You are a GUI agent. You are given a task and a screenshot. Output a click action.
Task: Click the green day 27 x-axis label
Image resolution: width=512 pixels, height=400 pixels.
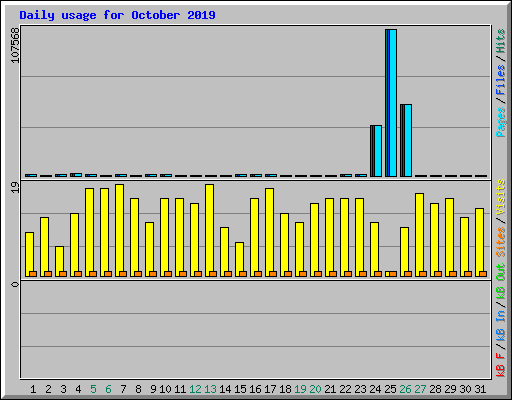point(420,389)
